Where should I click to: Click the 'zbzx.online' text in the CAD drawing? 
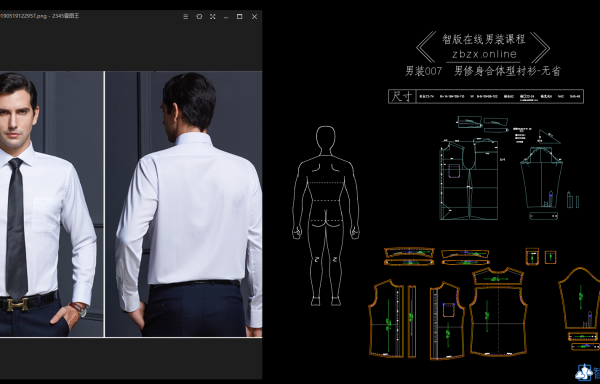tap(484, 54)
